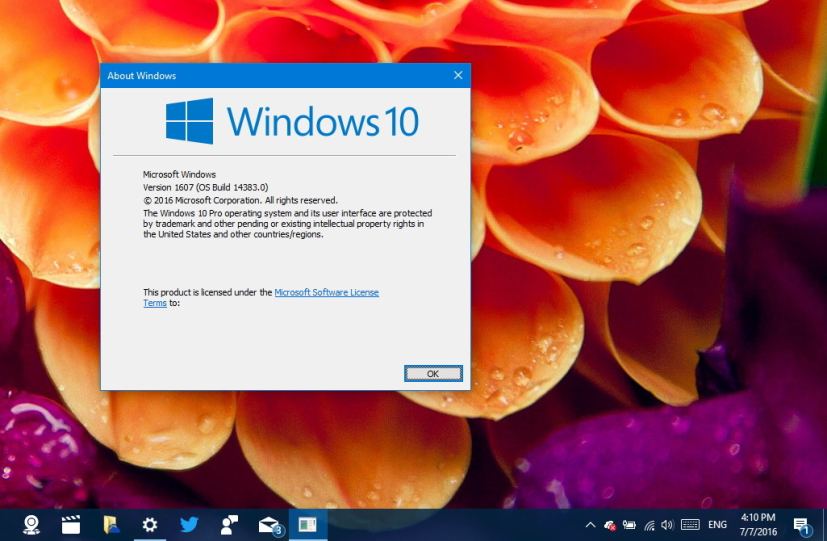Open the Microsoft Software License Terms link
Image resolution: width=827 pixels, height=541 pixels.
[326, 292]
